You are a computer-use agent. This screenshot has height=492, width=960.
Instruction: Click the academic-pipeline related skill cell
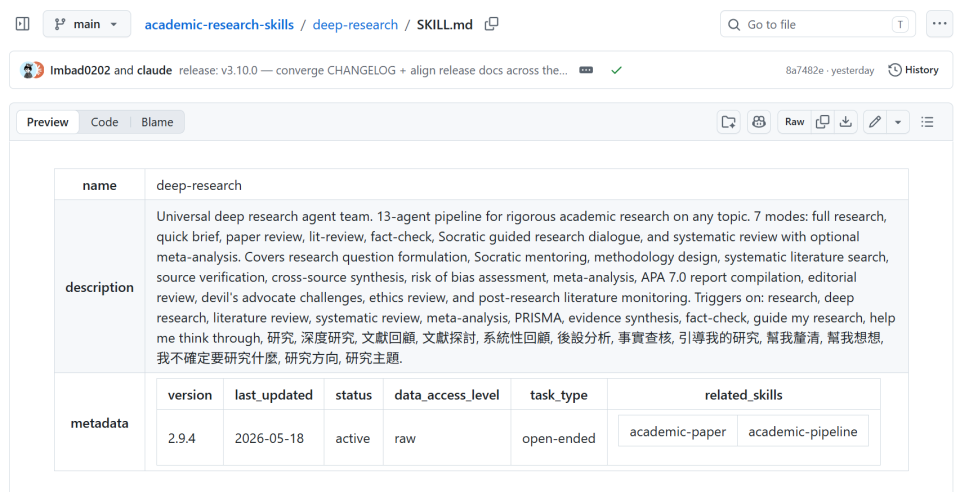[803, 431]
